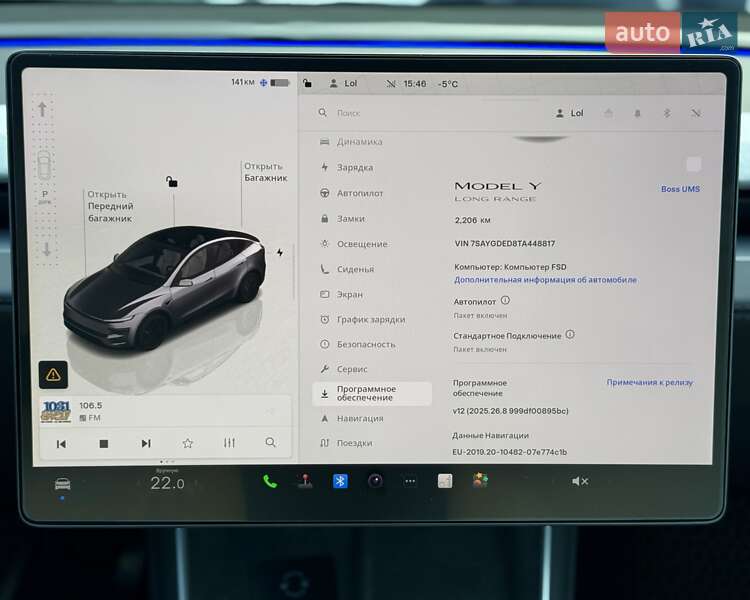Tap the 22.0 cabin temperature setting
This screenshot has width=750, height=600.
(x=167, y=483)
